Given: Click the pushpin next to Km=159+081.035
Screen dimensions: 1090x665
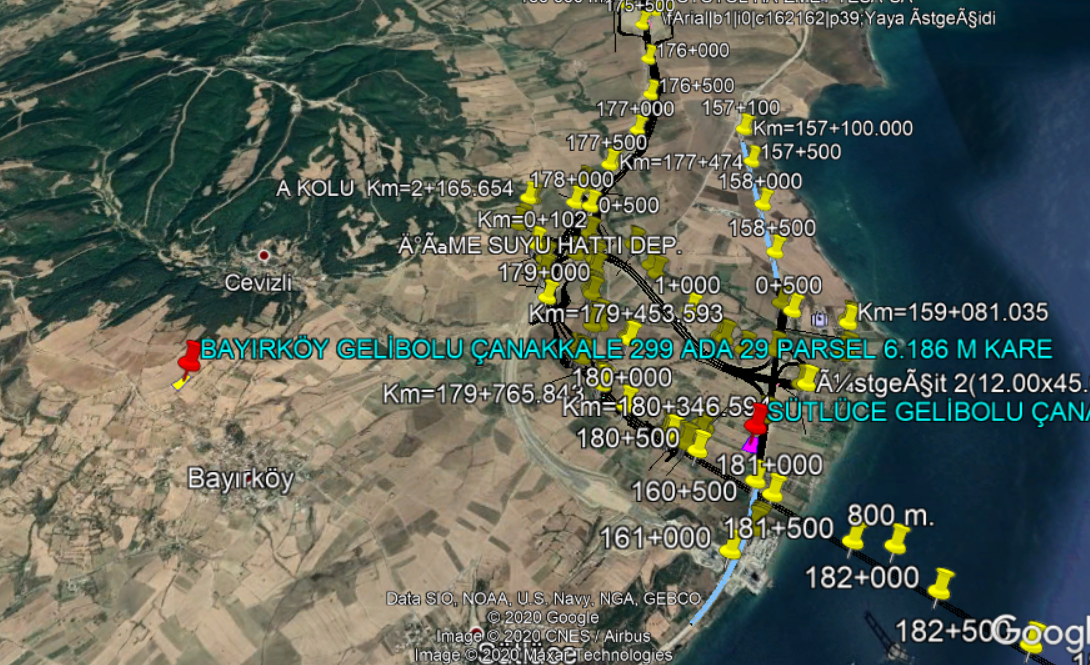Looking at the screenshot, I should tap(849, 316).
